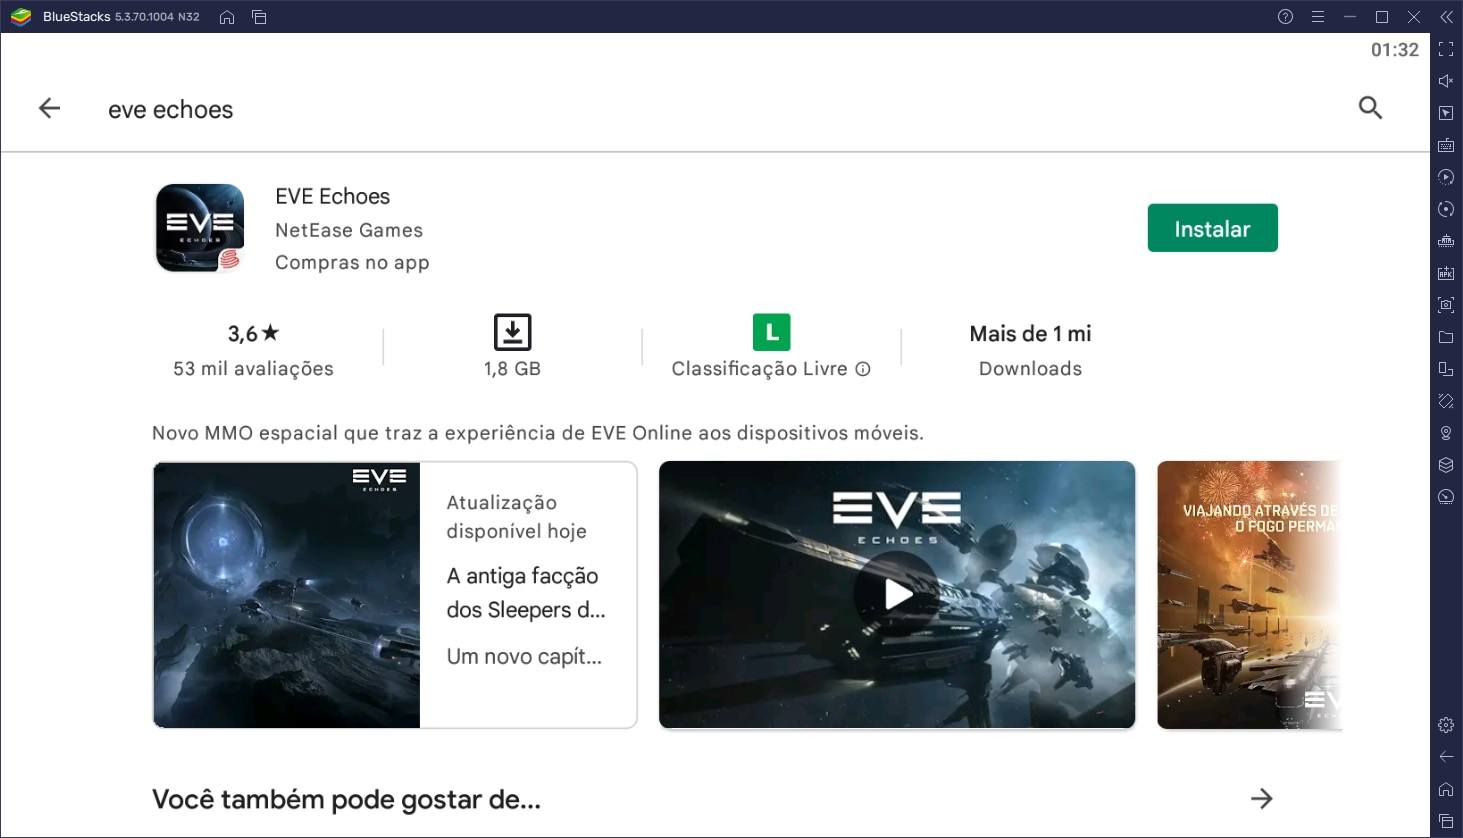
Task: Mute volume from sidebar speaker icon
Action: tap(1446, 81)
